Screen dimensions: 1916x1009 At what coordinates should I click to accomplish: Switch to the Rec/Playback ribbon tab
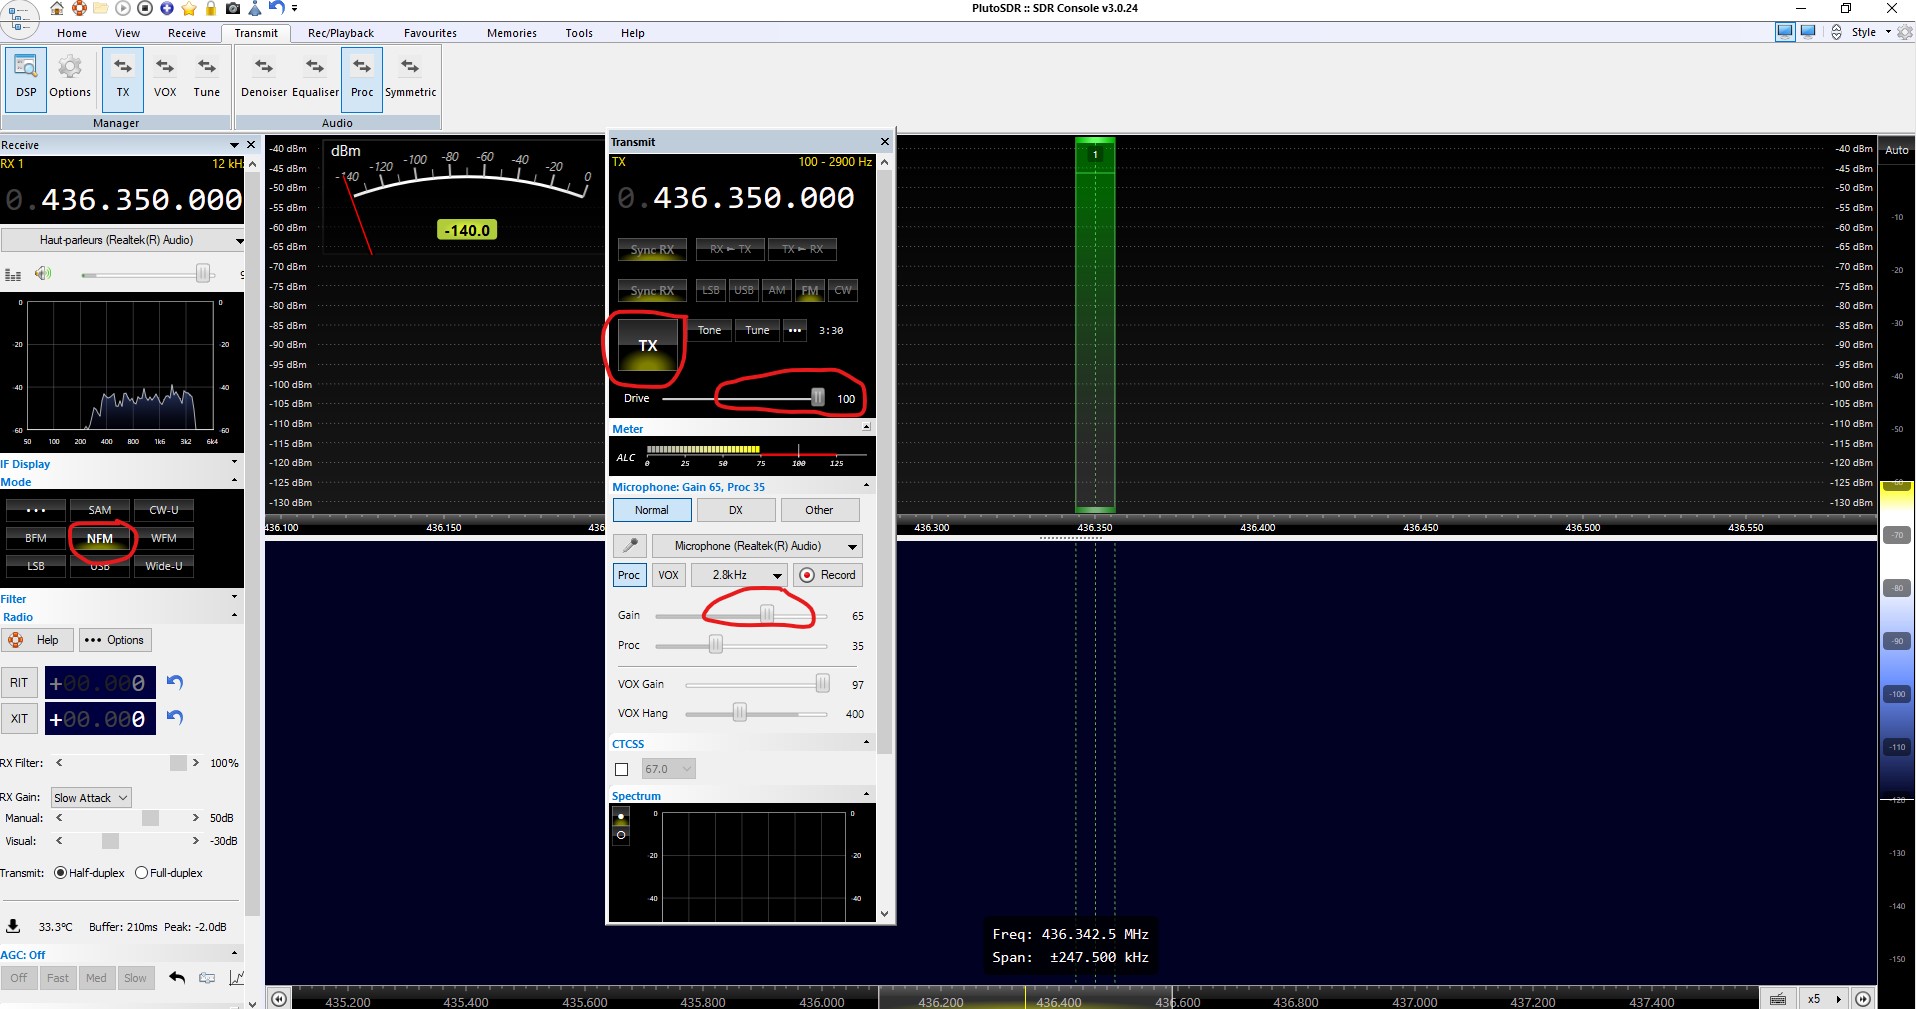[x=339, y=32]
